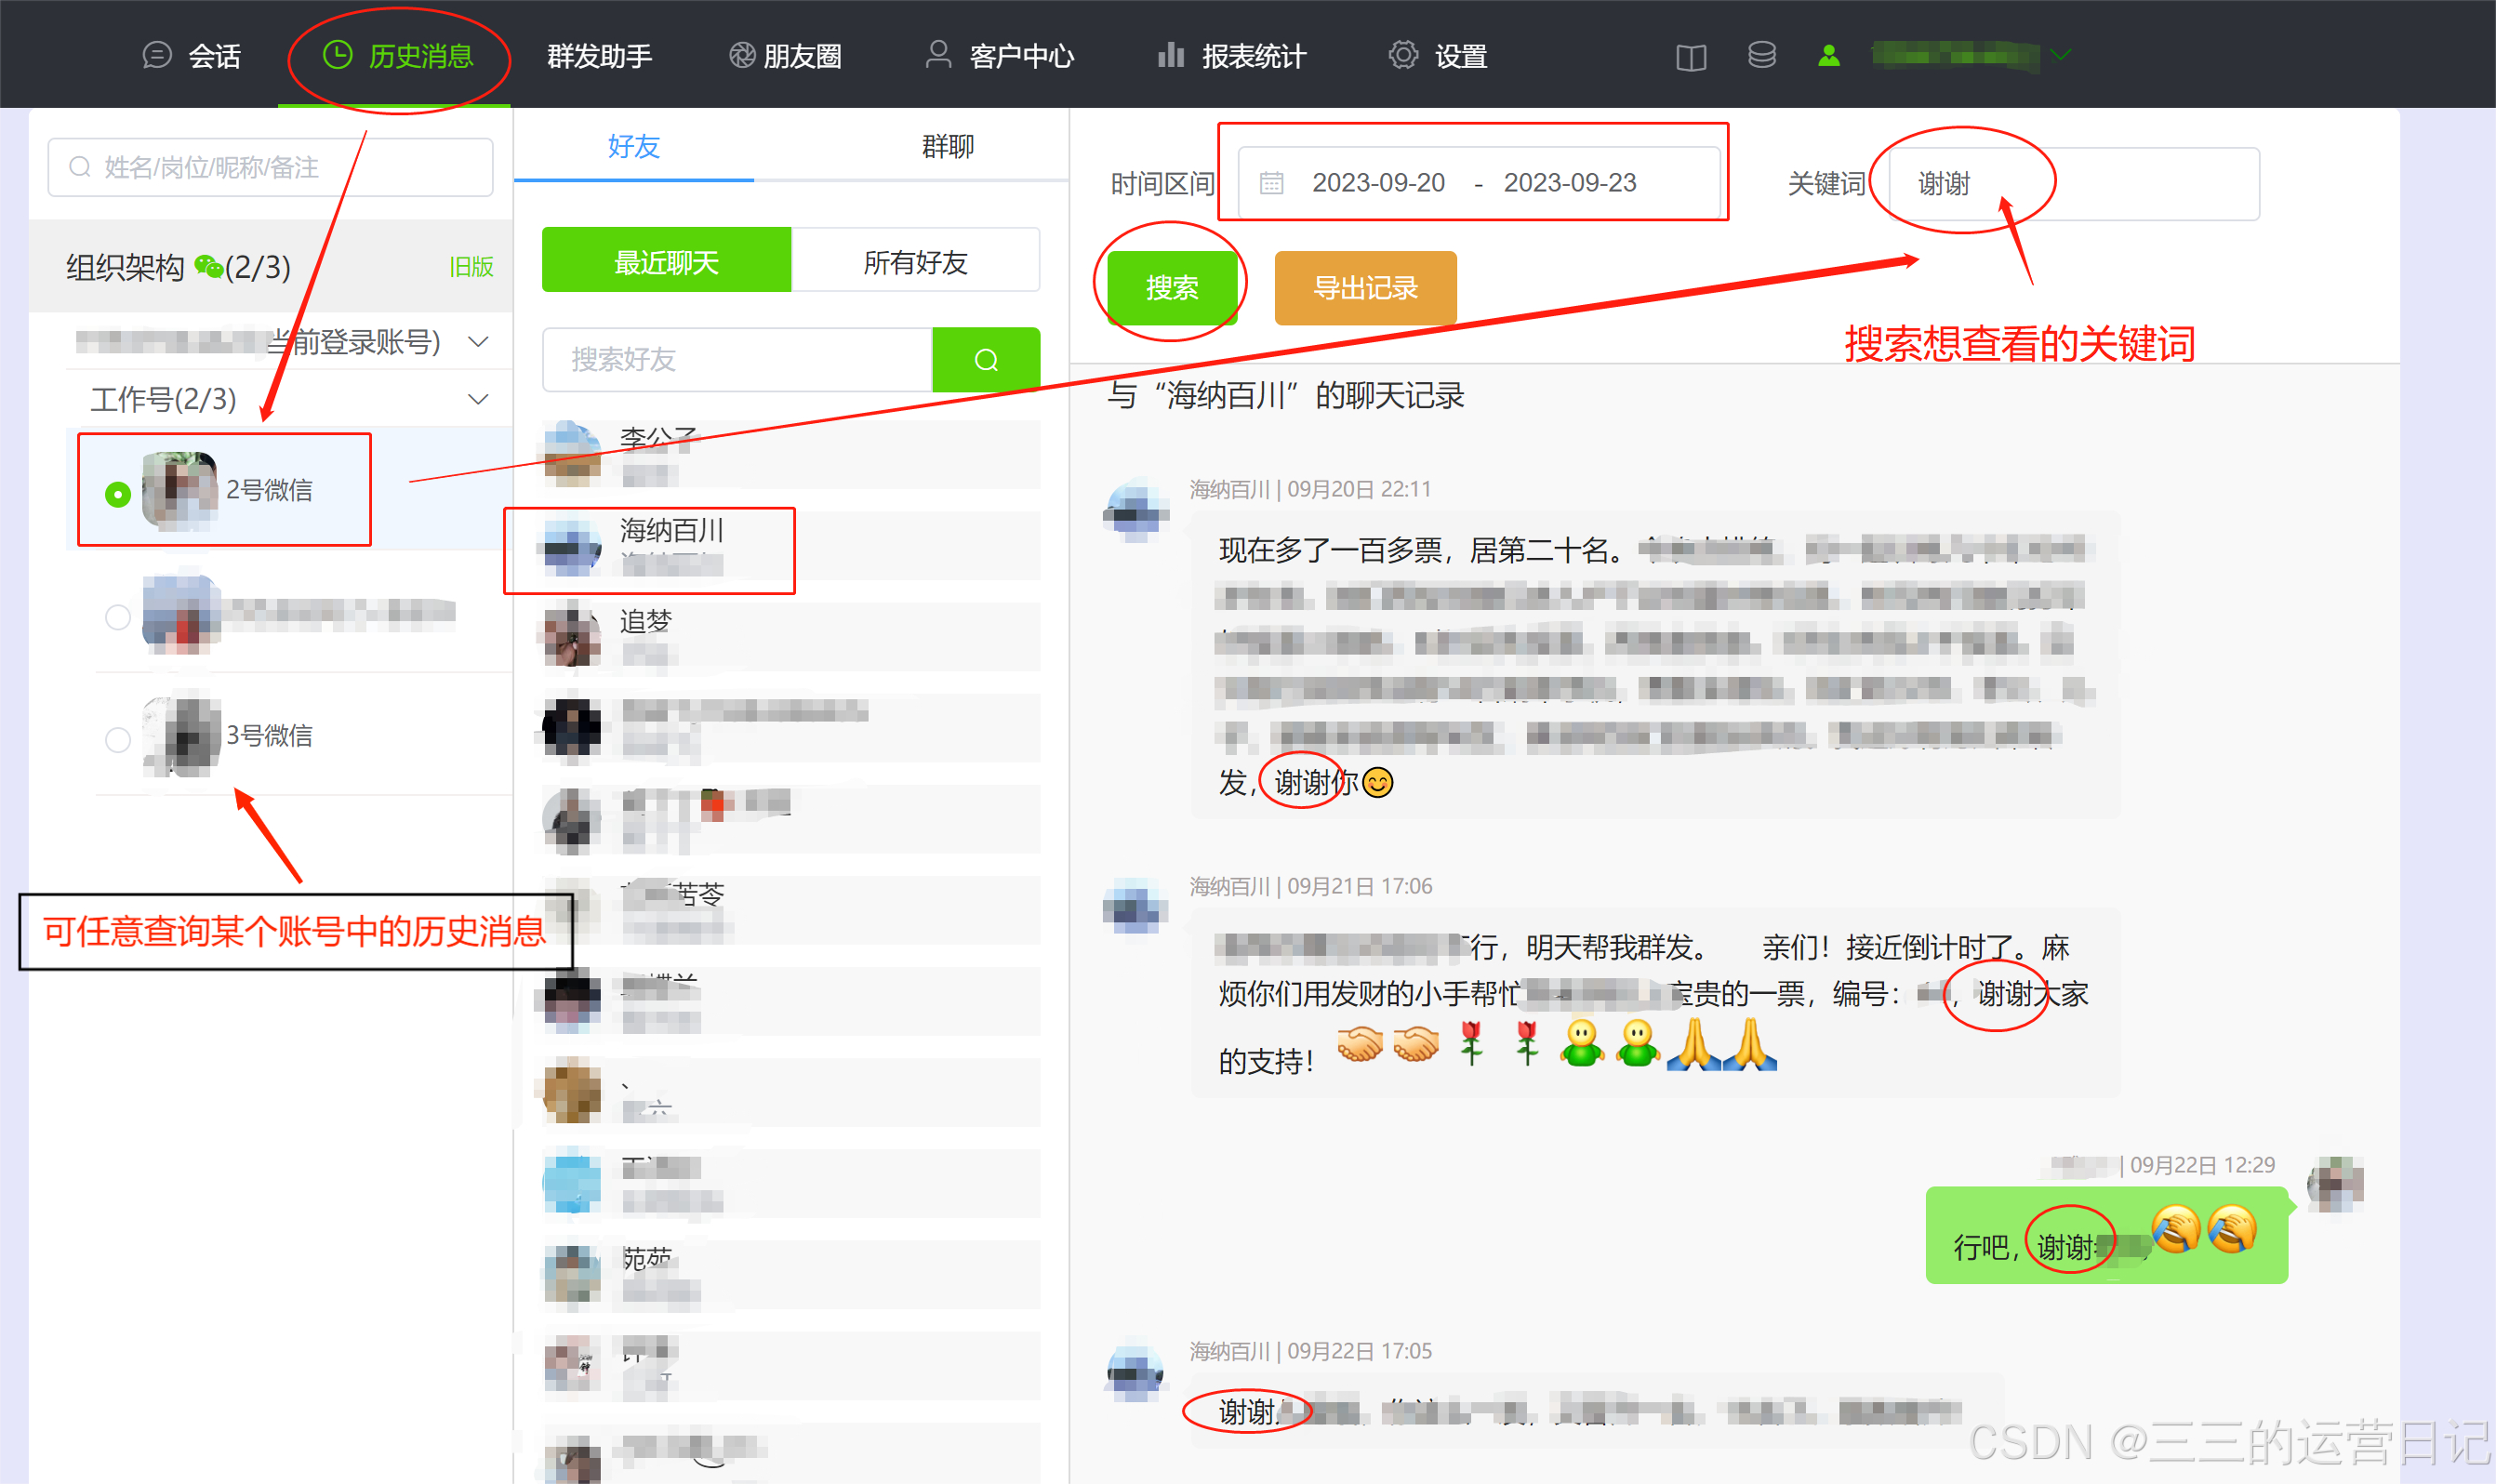Screen dimensions: 2496x1484
Task: Click the 设置 gear icon
Action: (x=1403, y=56)
